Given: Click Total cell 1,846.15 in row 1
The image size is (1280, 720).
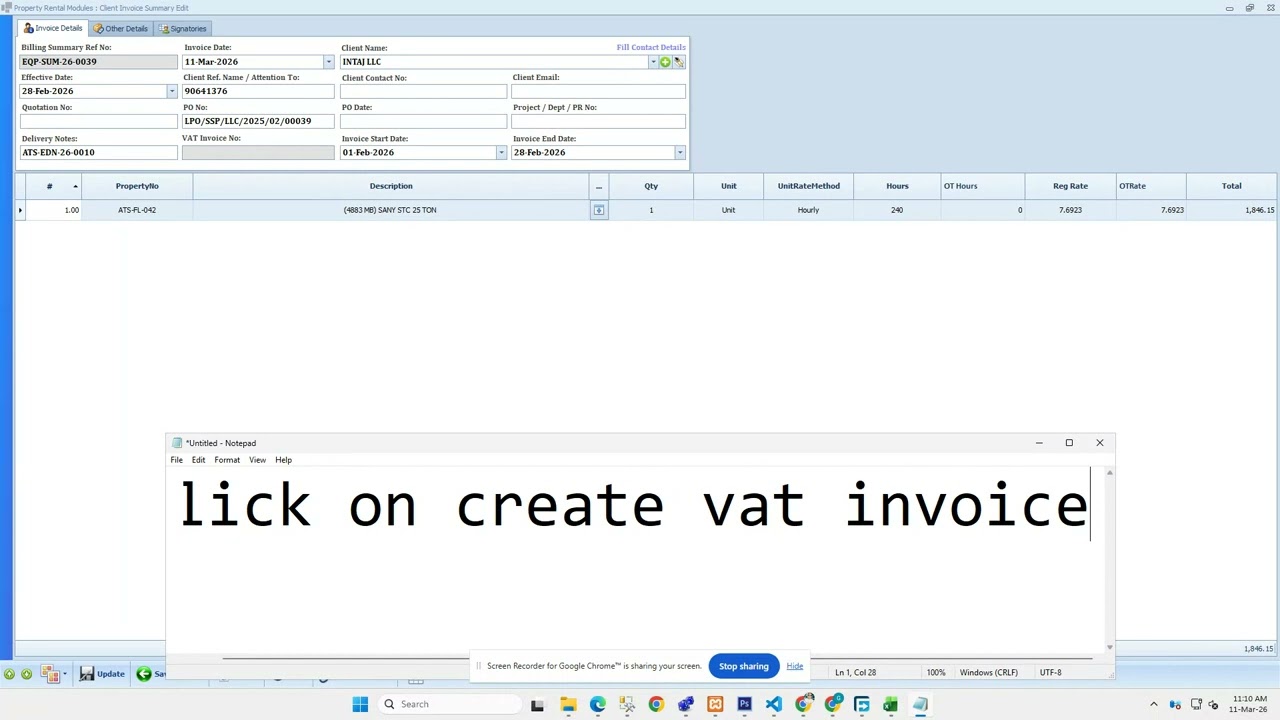Looking at the screenshot, I should click(1232, 210).
